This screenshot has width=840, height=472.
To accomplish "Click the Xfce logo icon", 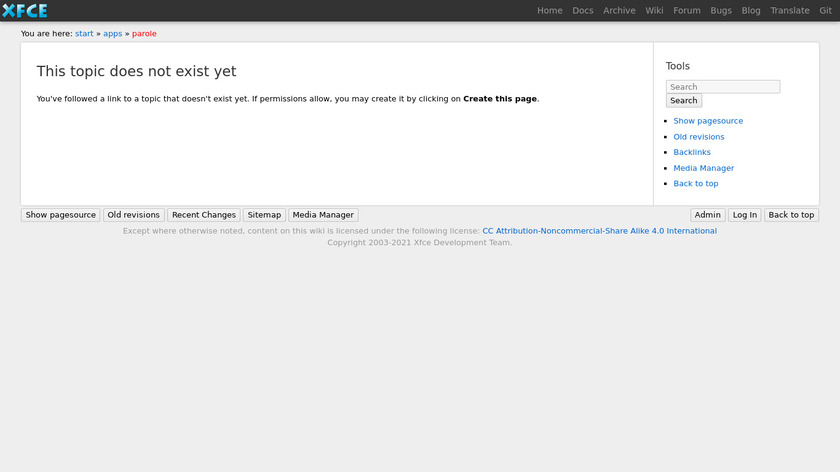I will click(24, 11).
